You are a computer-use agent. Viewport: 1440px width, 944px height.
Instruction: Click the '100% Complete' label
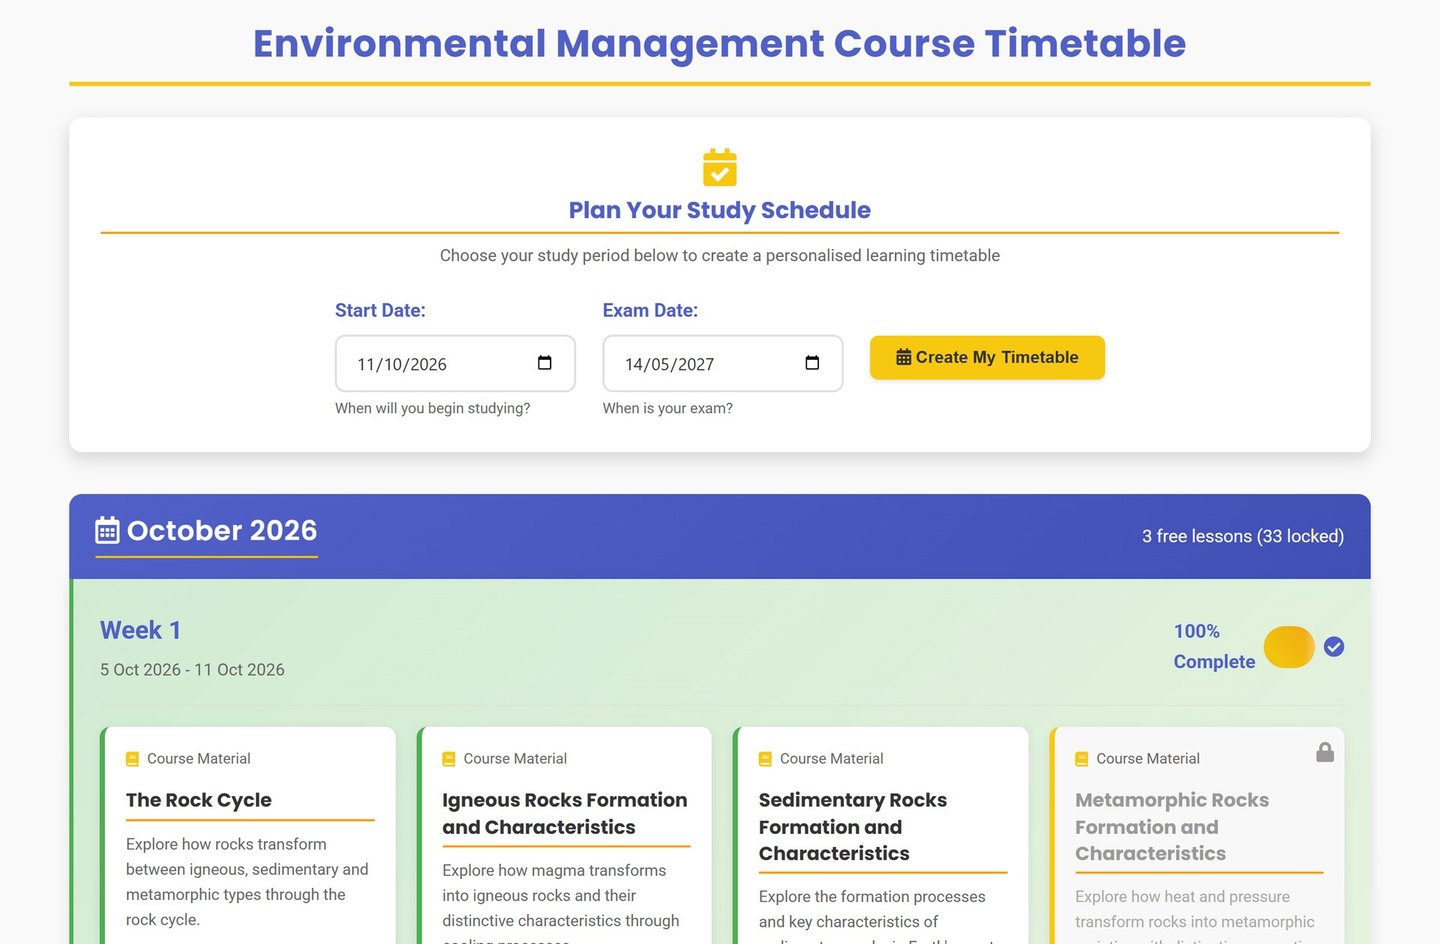pos(1214,646)
